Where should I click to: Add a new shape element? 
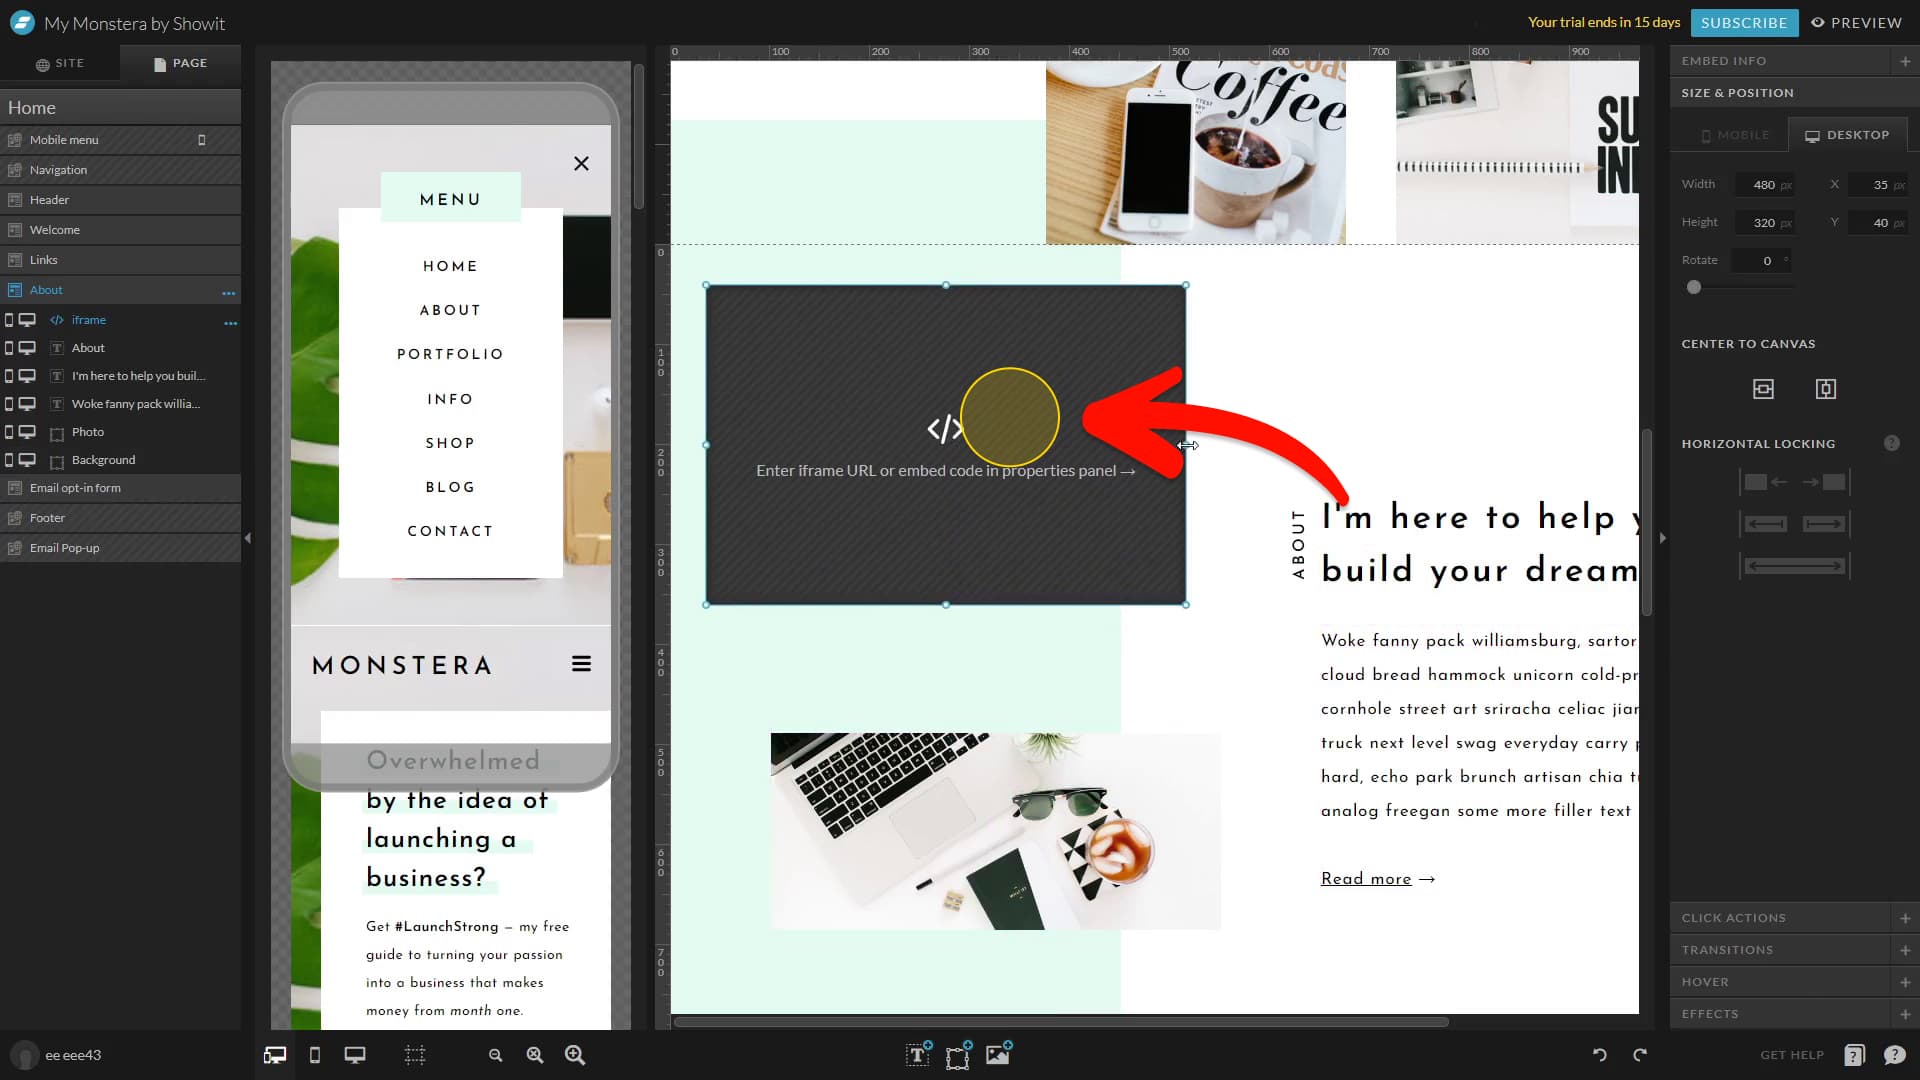click(x=958, y=1055)
